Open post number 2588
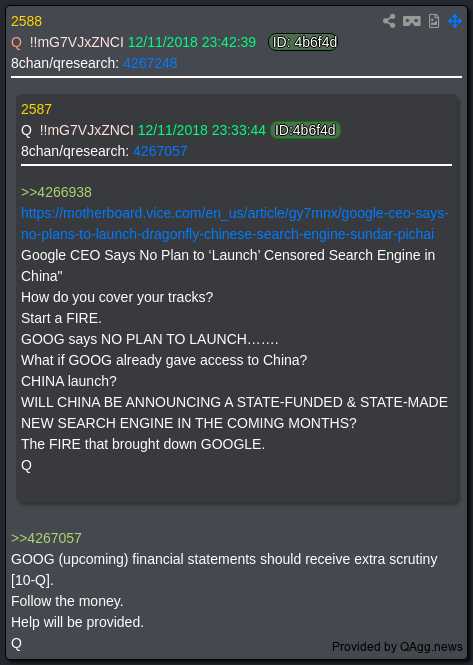 [26, 21]
